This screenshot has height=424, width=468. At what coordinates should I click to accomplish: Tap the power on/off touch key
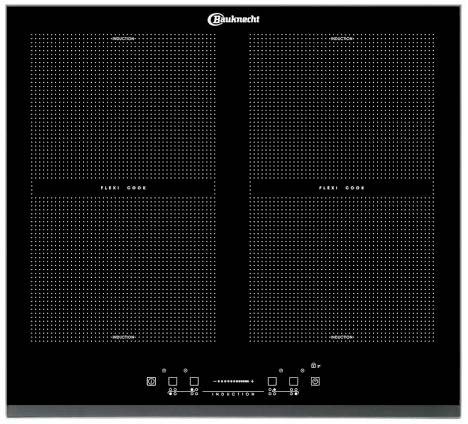pyautogui.click(x=151, y=381)
